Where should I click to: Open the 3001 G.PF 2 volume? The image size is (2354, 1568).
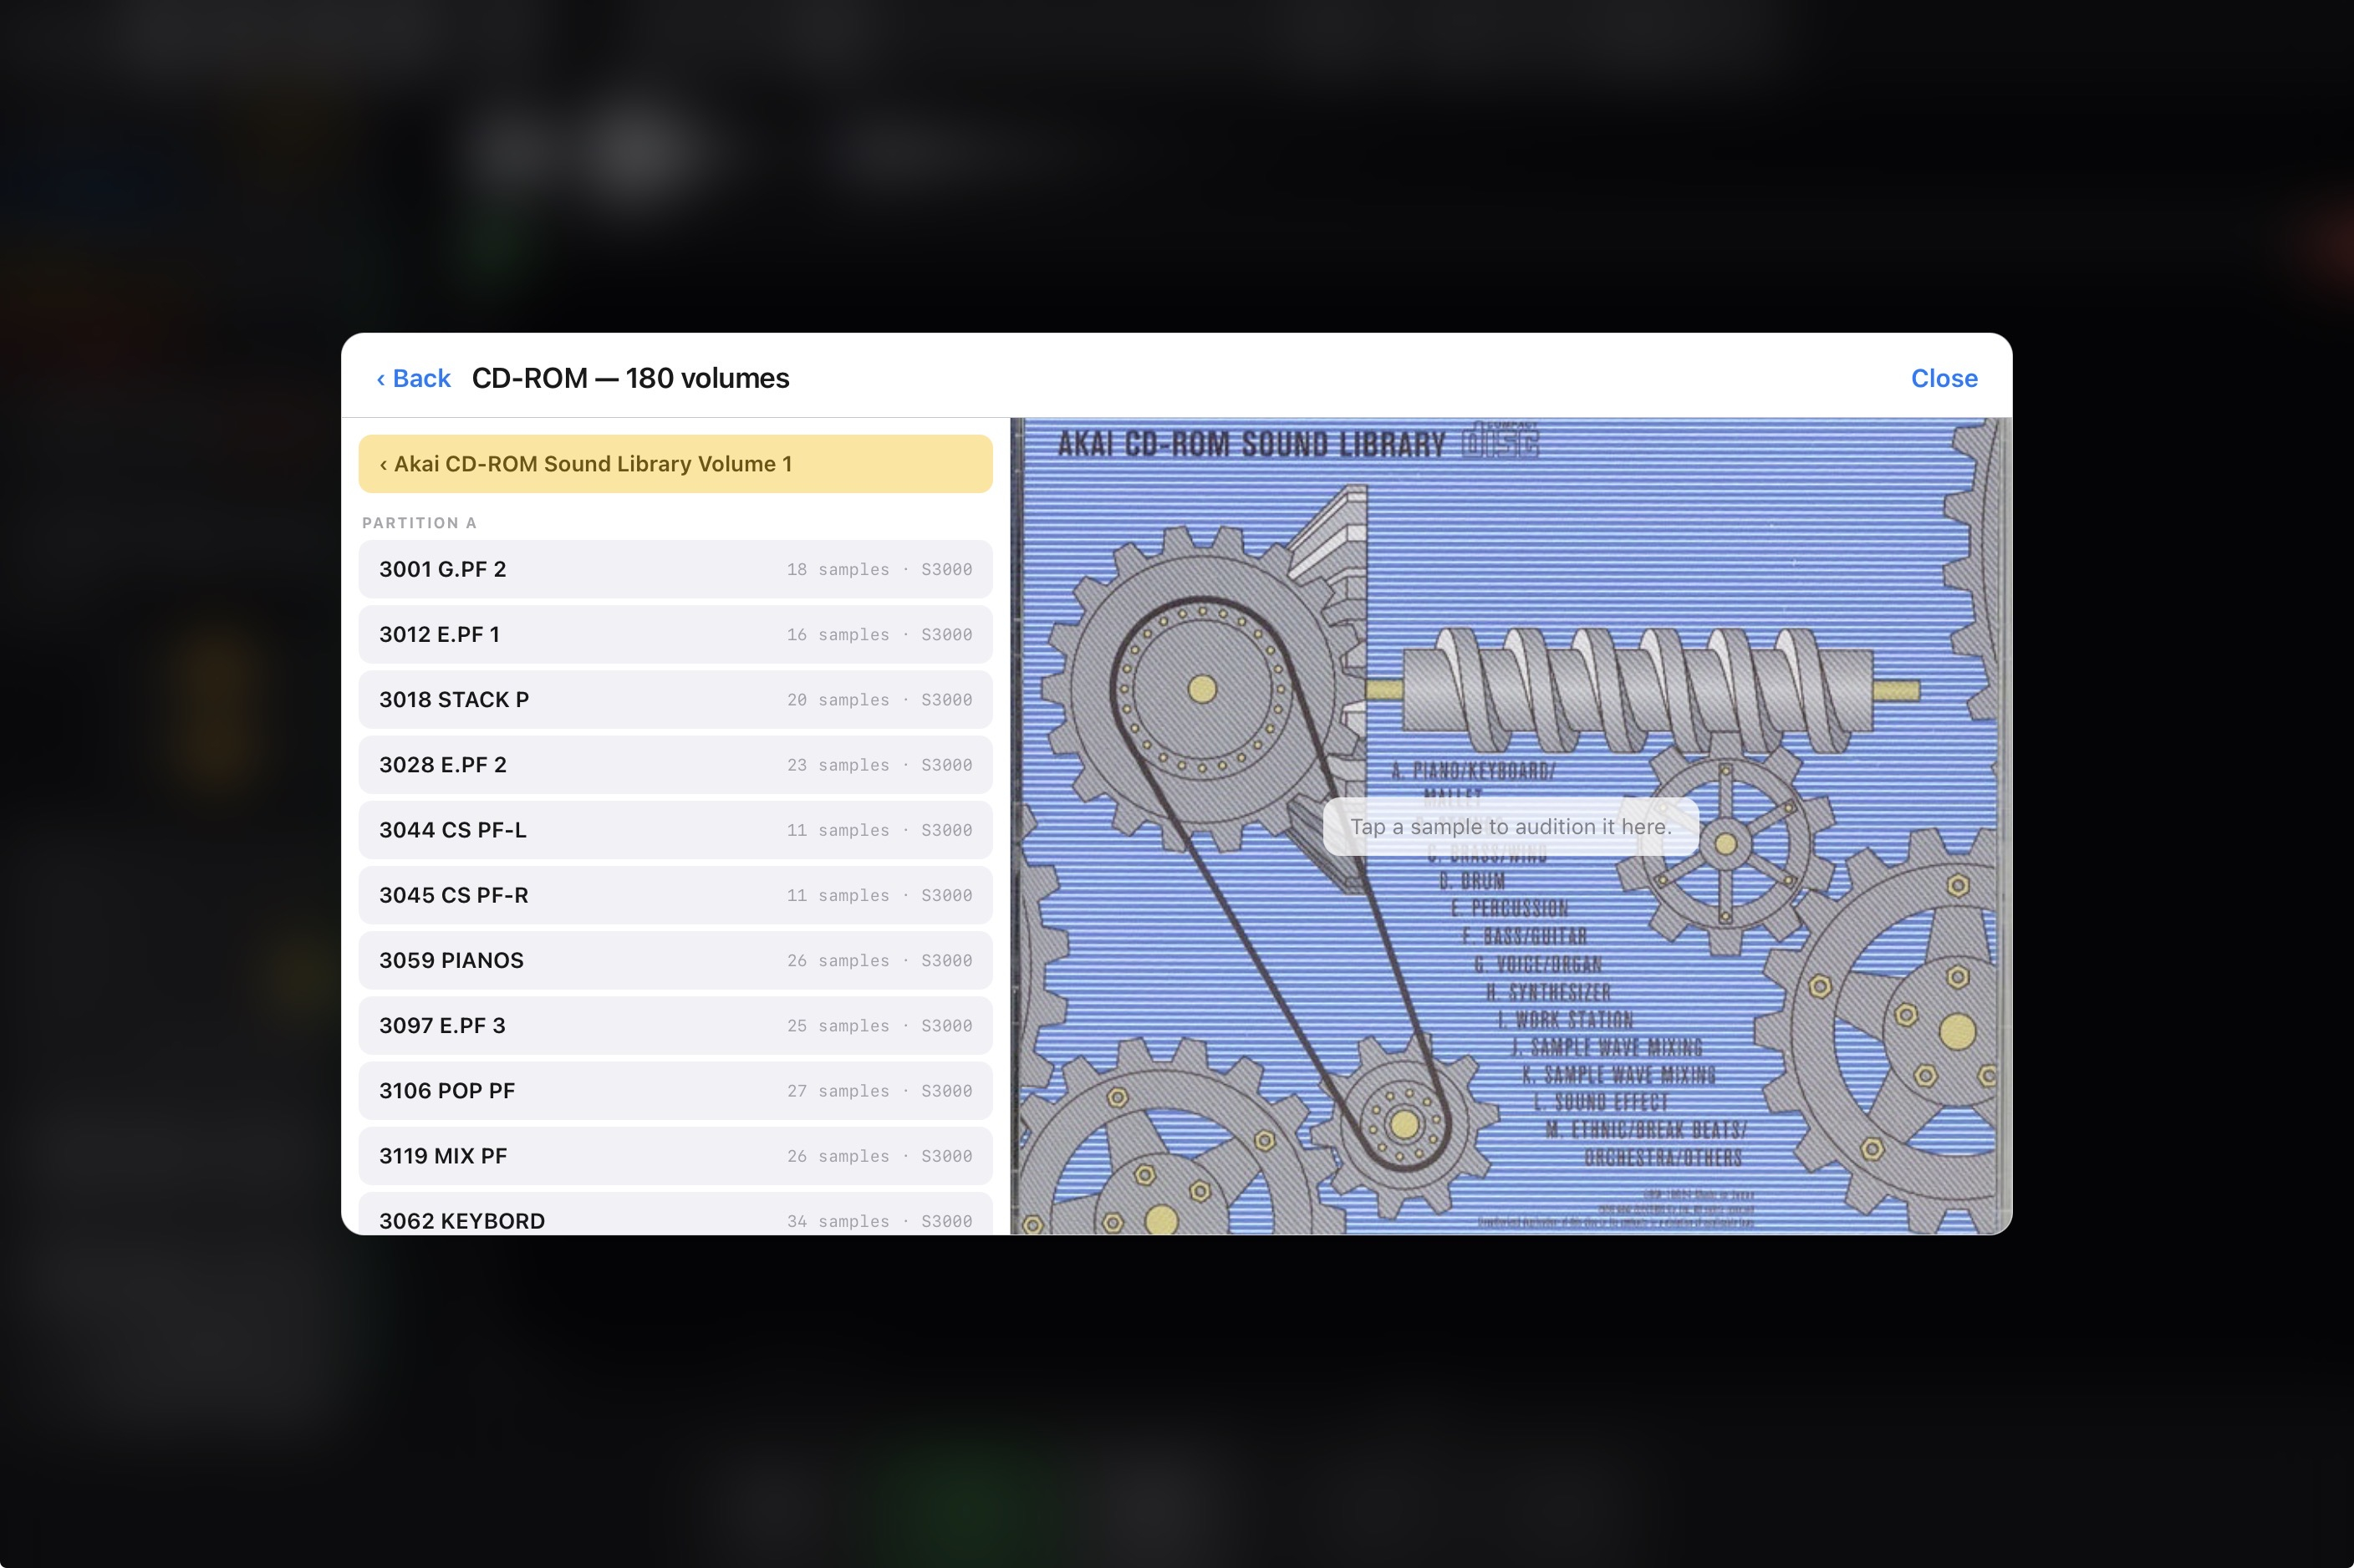pyautogui.click(x=675, y=570)
